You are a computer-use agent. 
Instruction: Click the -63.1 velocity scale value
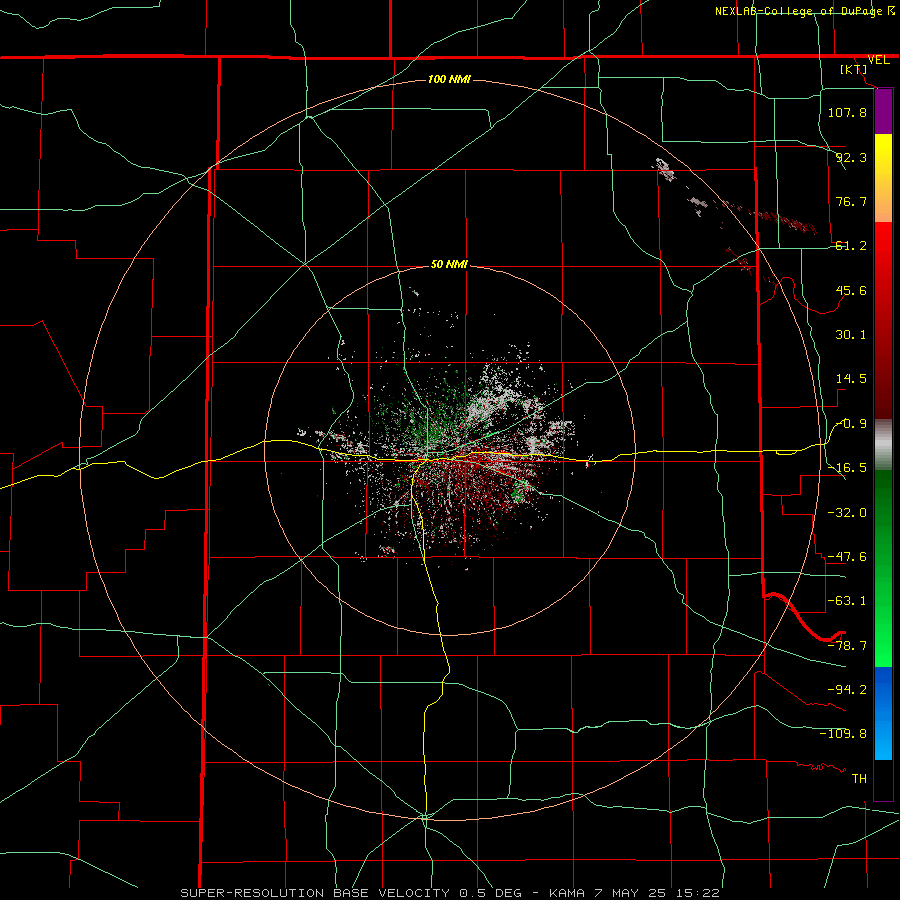tap(847, 601)
